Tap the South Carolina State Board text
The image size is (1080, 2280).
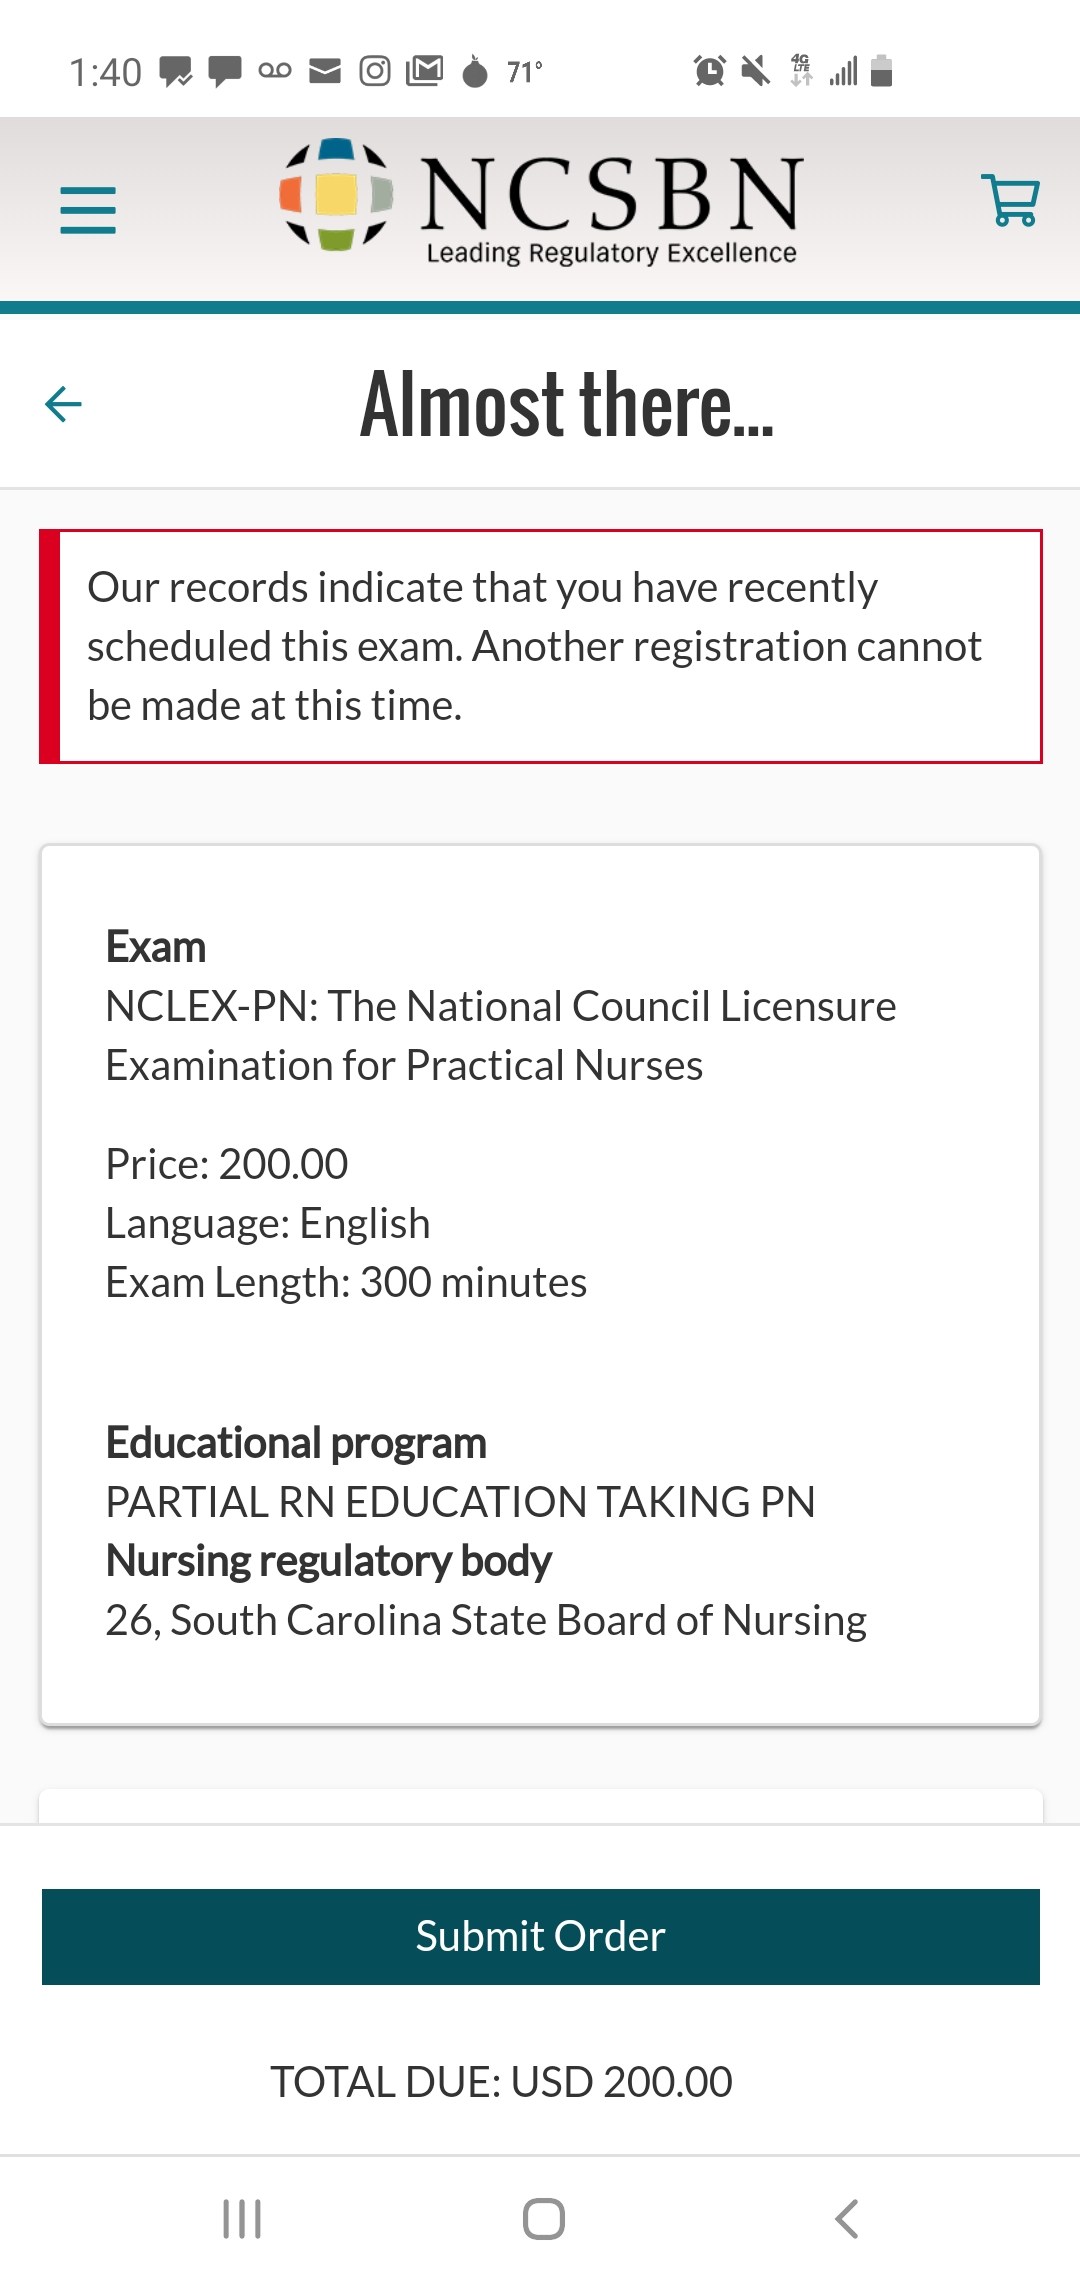pos(486,1620)
